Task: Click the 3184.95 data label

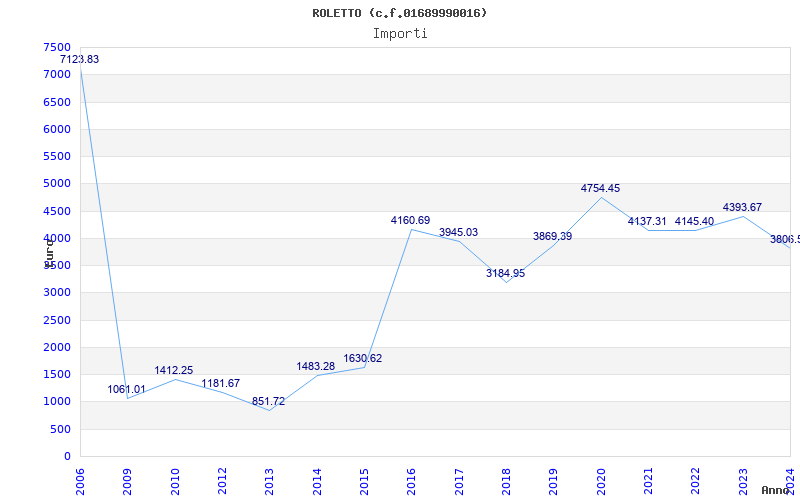Action: point(506,273)
